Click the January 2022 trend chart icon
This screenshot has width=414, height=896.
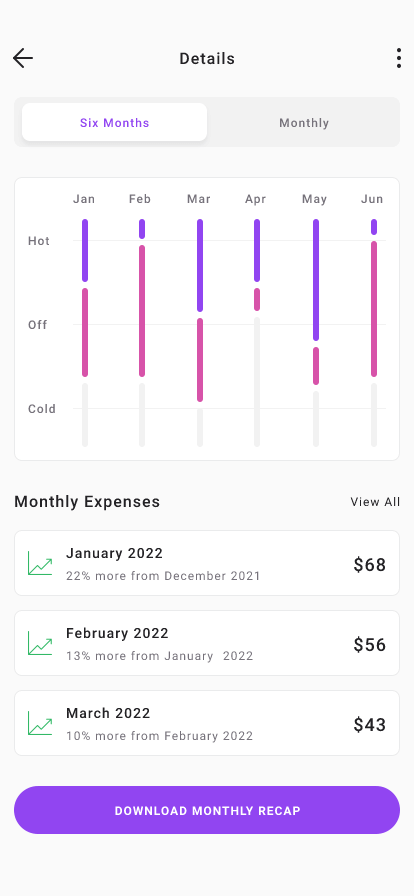(x=40, y=563)
